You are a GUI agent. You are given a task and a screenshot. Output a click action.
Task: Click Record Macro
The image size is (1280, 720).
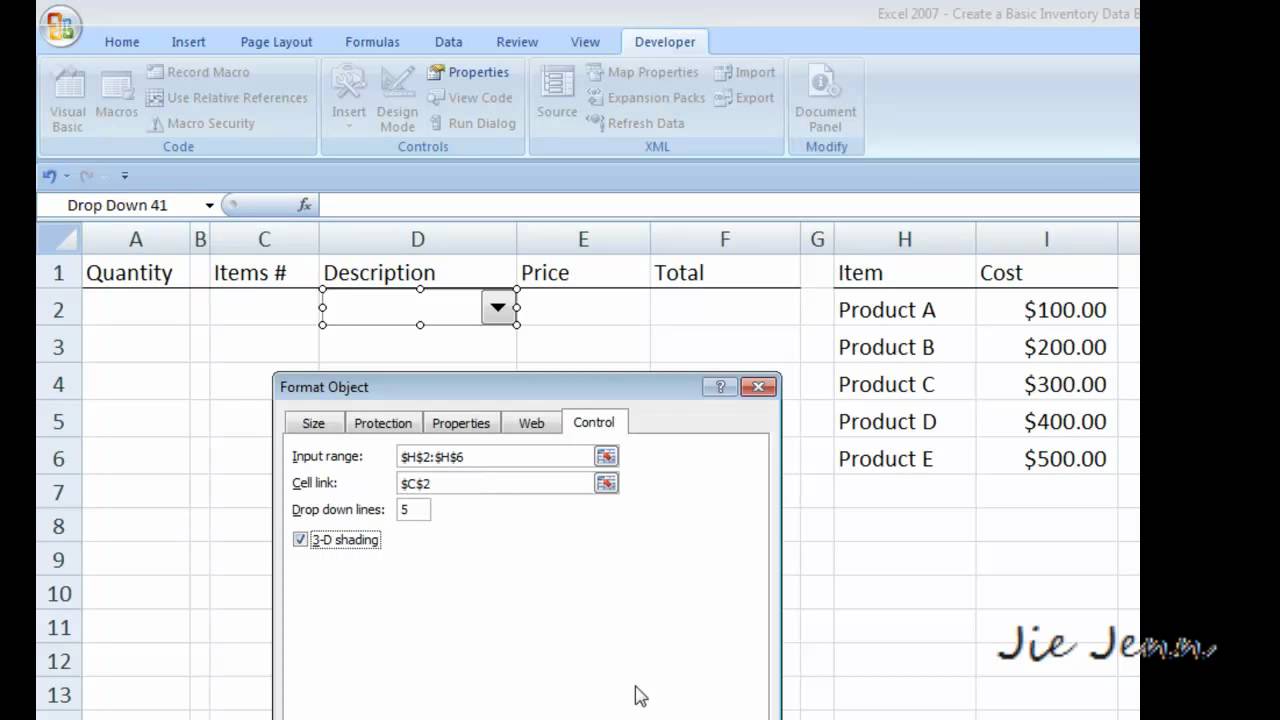click(198, 72)
